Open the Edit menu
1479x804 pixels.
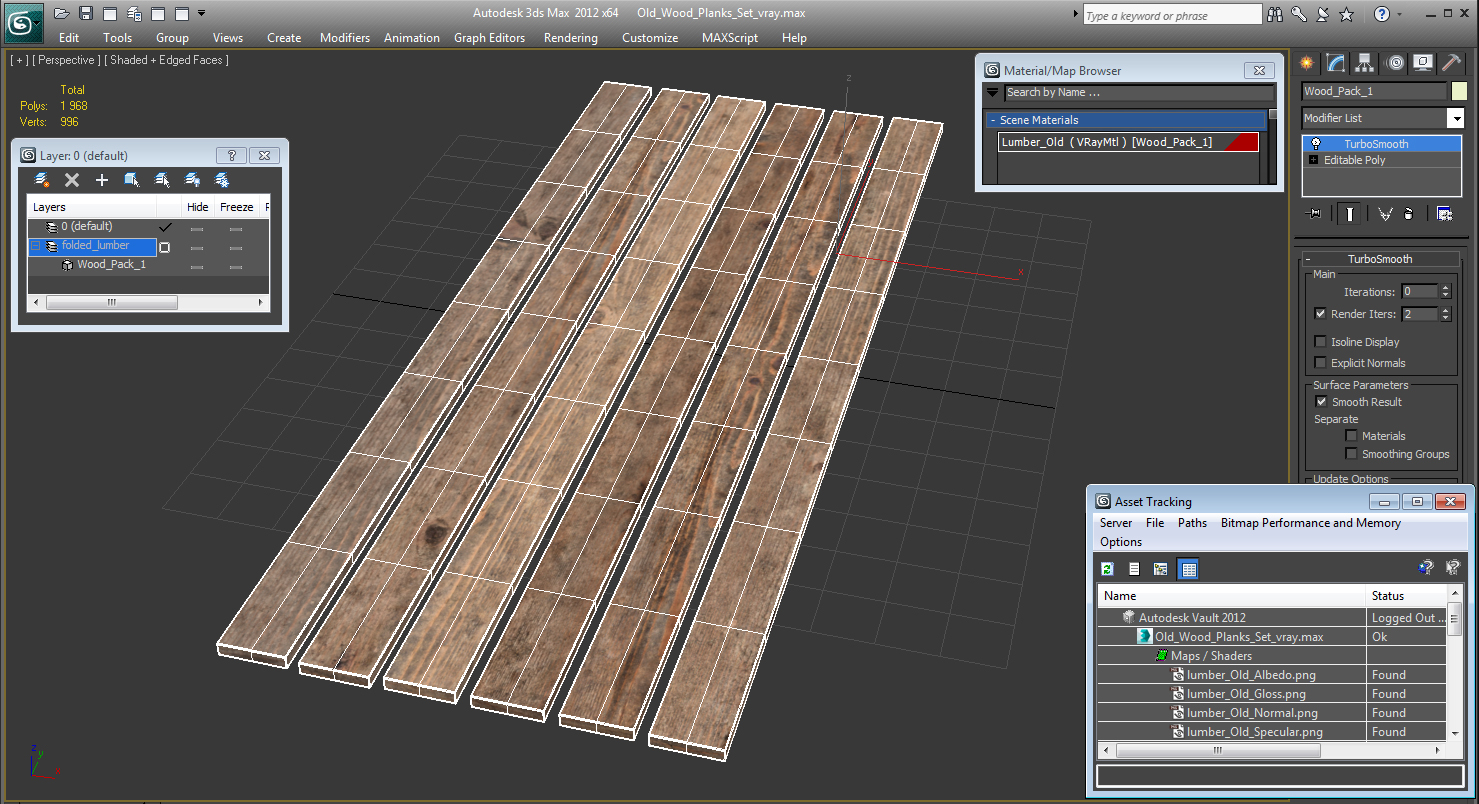point(69,38)
